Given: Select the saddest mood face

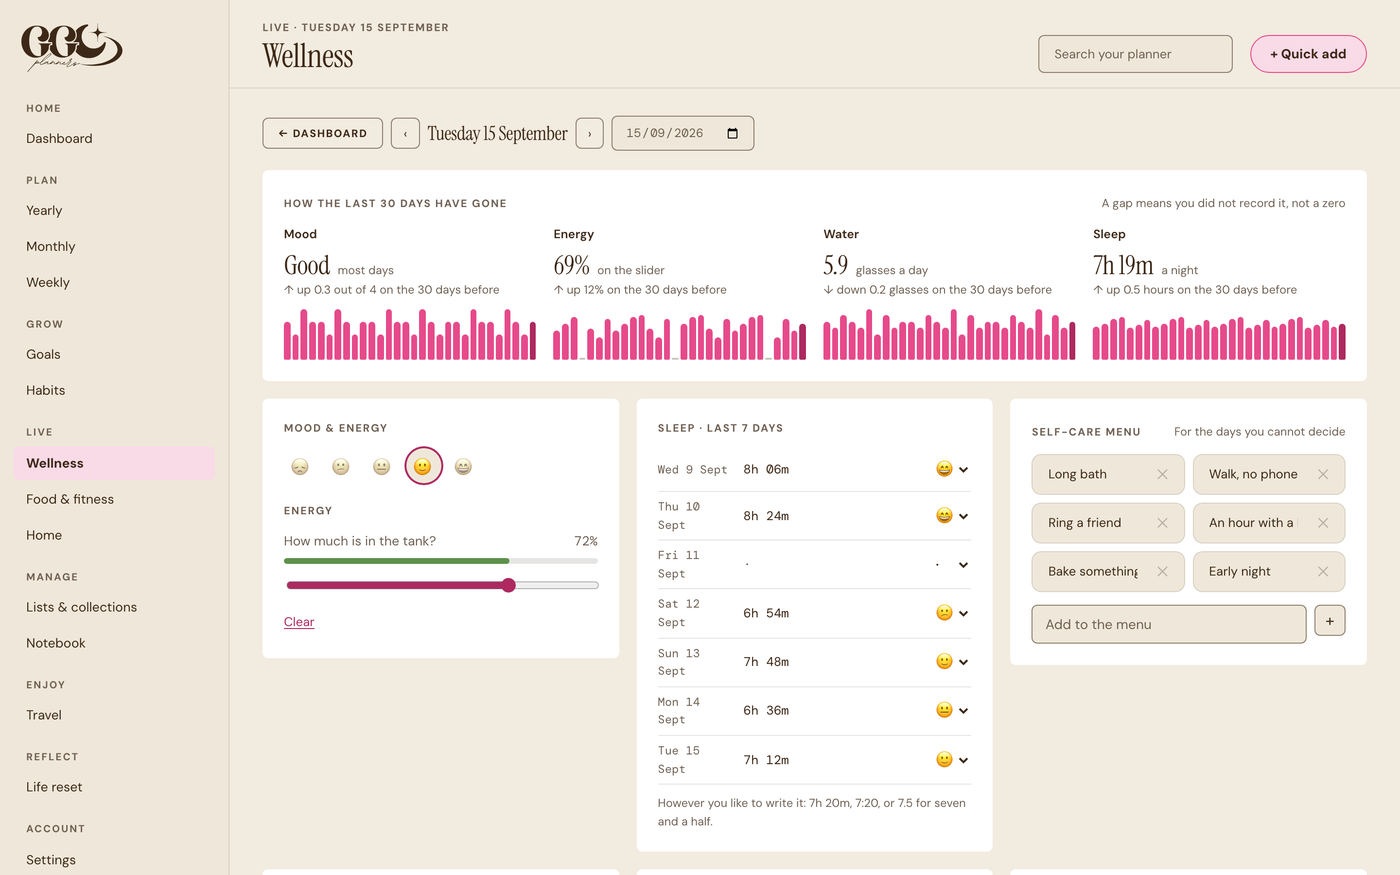Looking at the screenshot, I should [300, 466].
